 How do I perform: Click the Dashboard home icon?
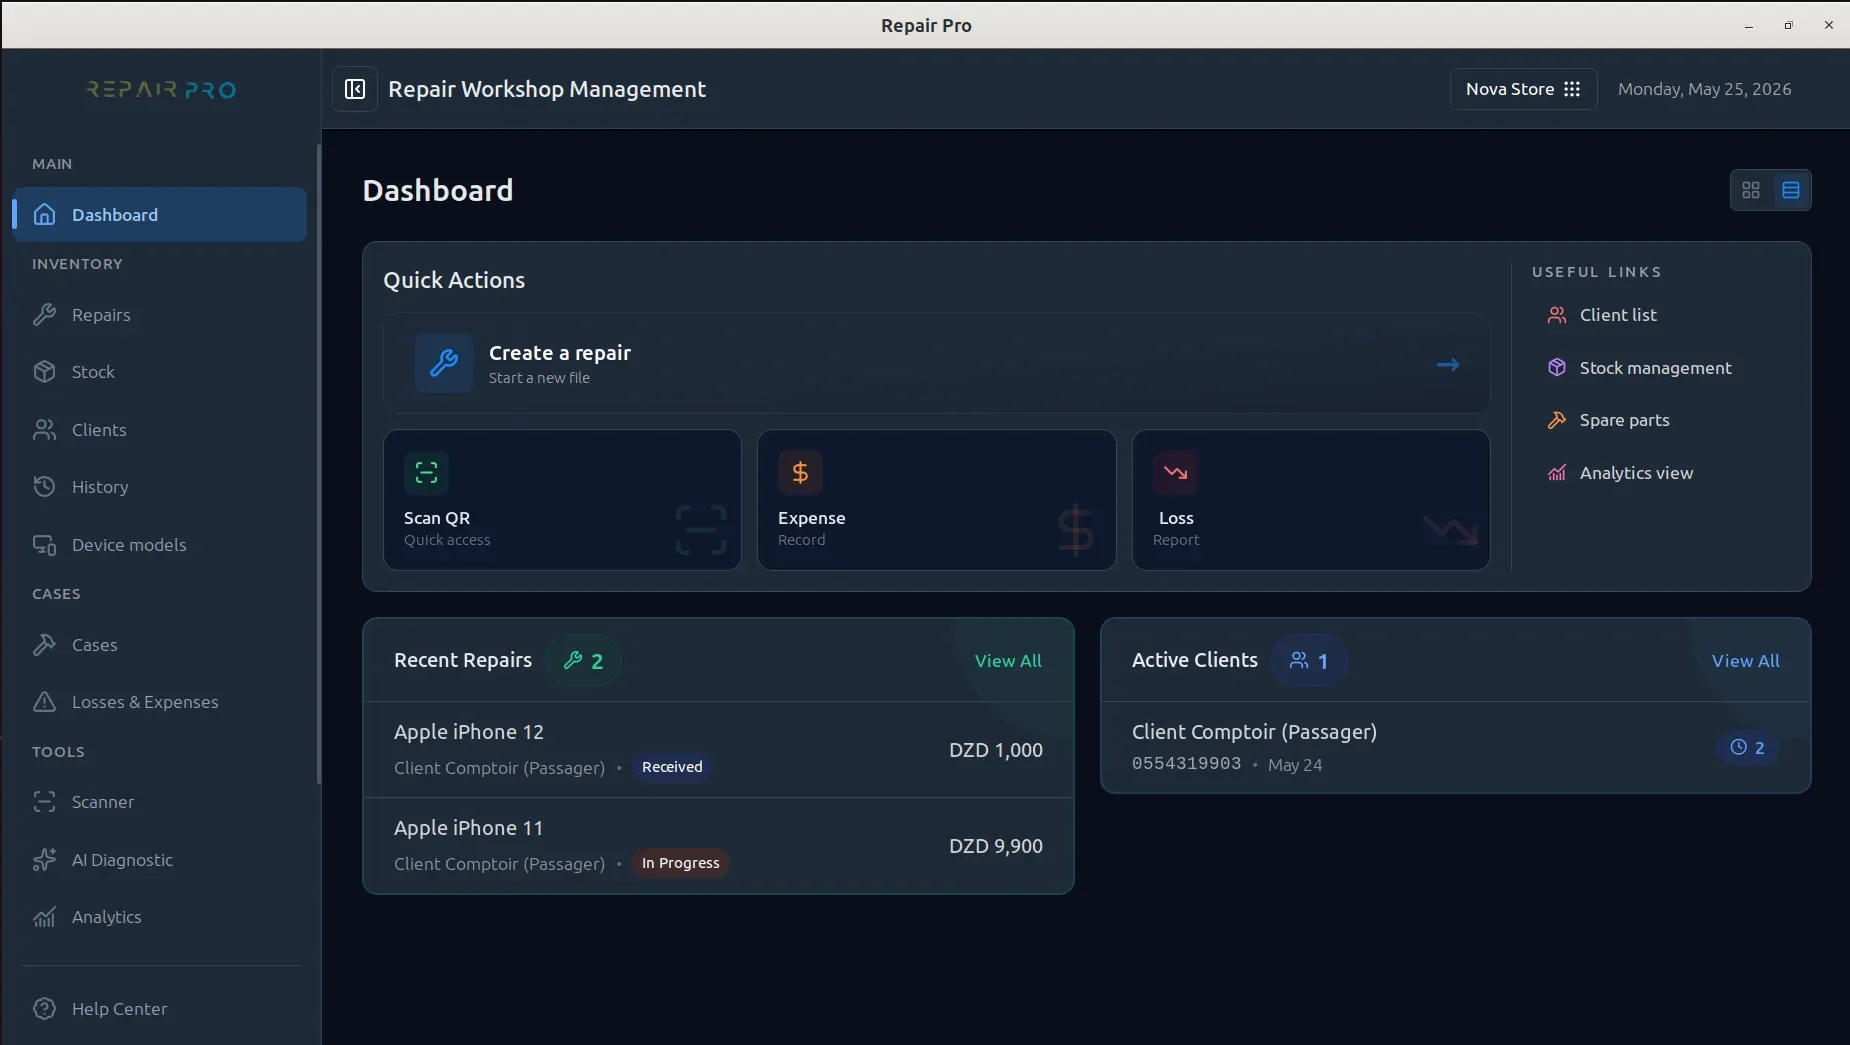(44, 215)
